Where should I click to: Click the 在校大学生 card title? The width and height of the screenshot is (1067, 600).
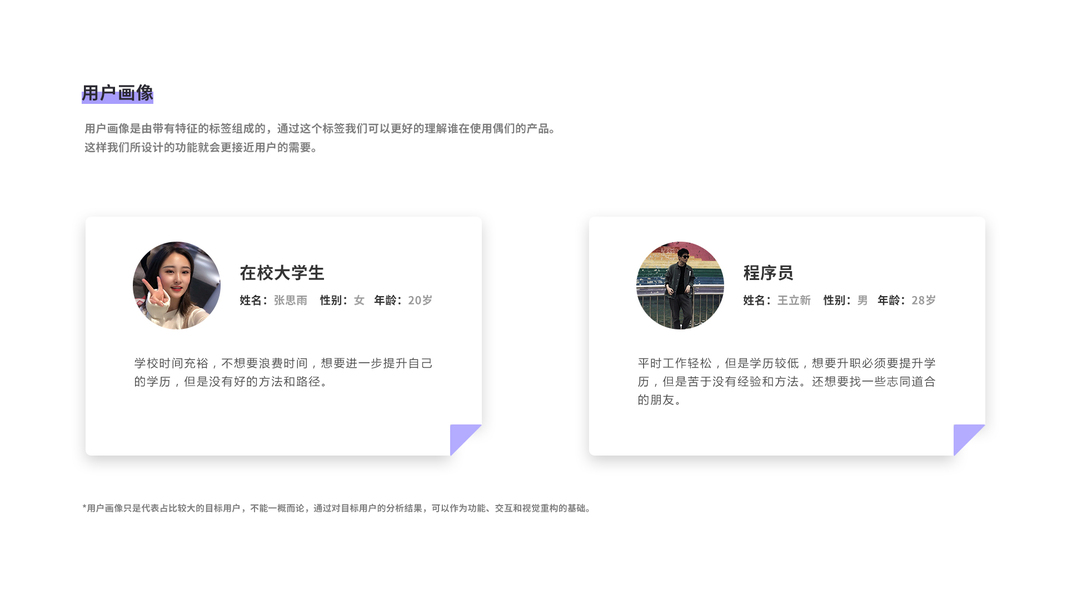pos(282,273)
